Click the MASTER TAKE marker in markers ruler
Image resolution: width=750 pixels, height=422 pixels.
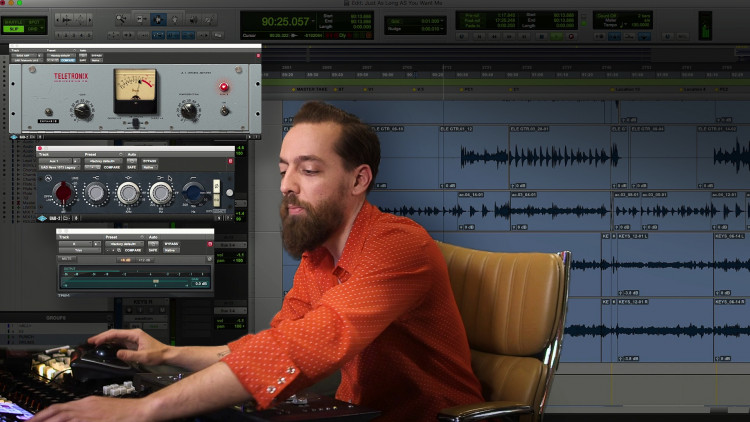pos(311,89)
